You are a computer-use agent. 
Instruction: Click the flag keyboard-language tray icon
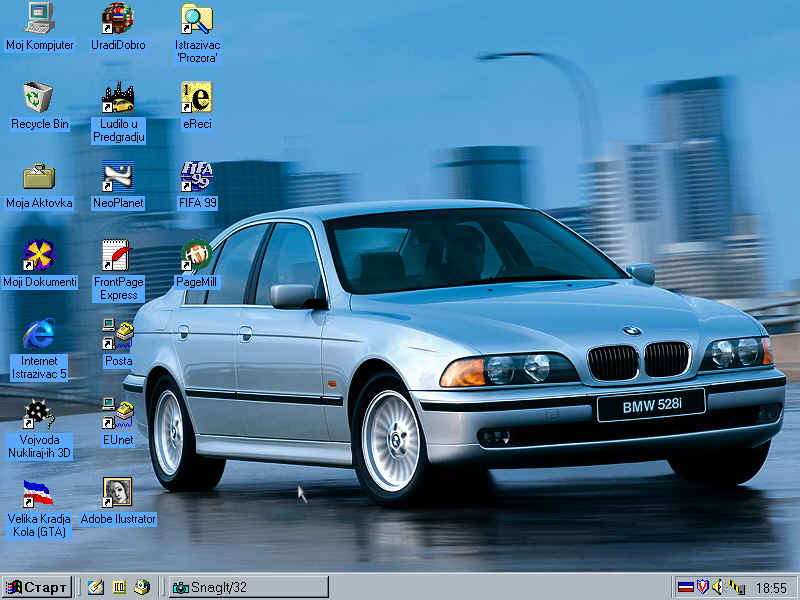click(x=686, y=587)
